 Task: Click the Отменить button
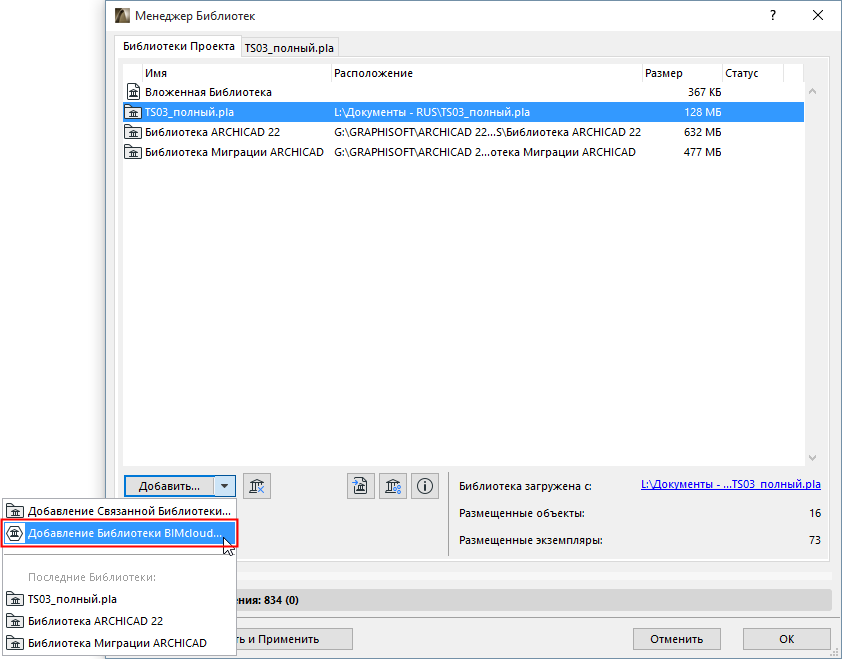[x=676, y=638]
